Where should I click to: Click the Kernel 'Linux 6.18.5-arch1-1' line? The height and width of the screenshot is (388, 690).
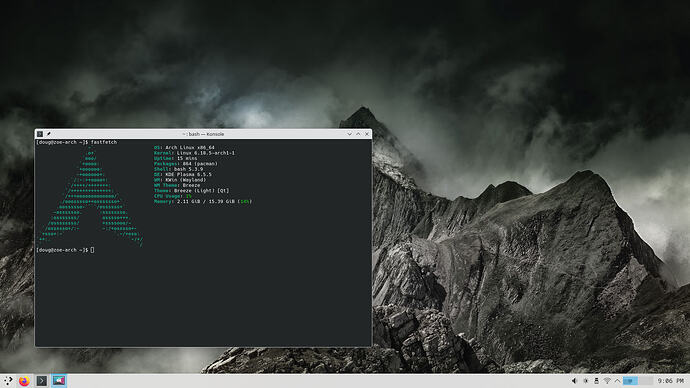coord(194,153)
